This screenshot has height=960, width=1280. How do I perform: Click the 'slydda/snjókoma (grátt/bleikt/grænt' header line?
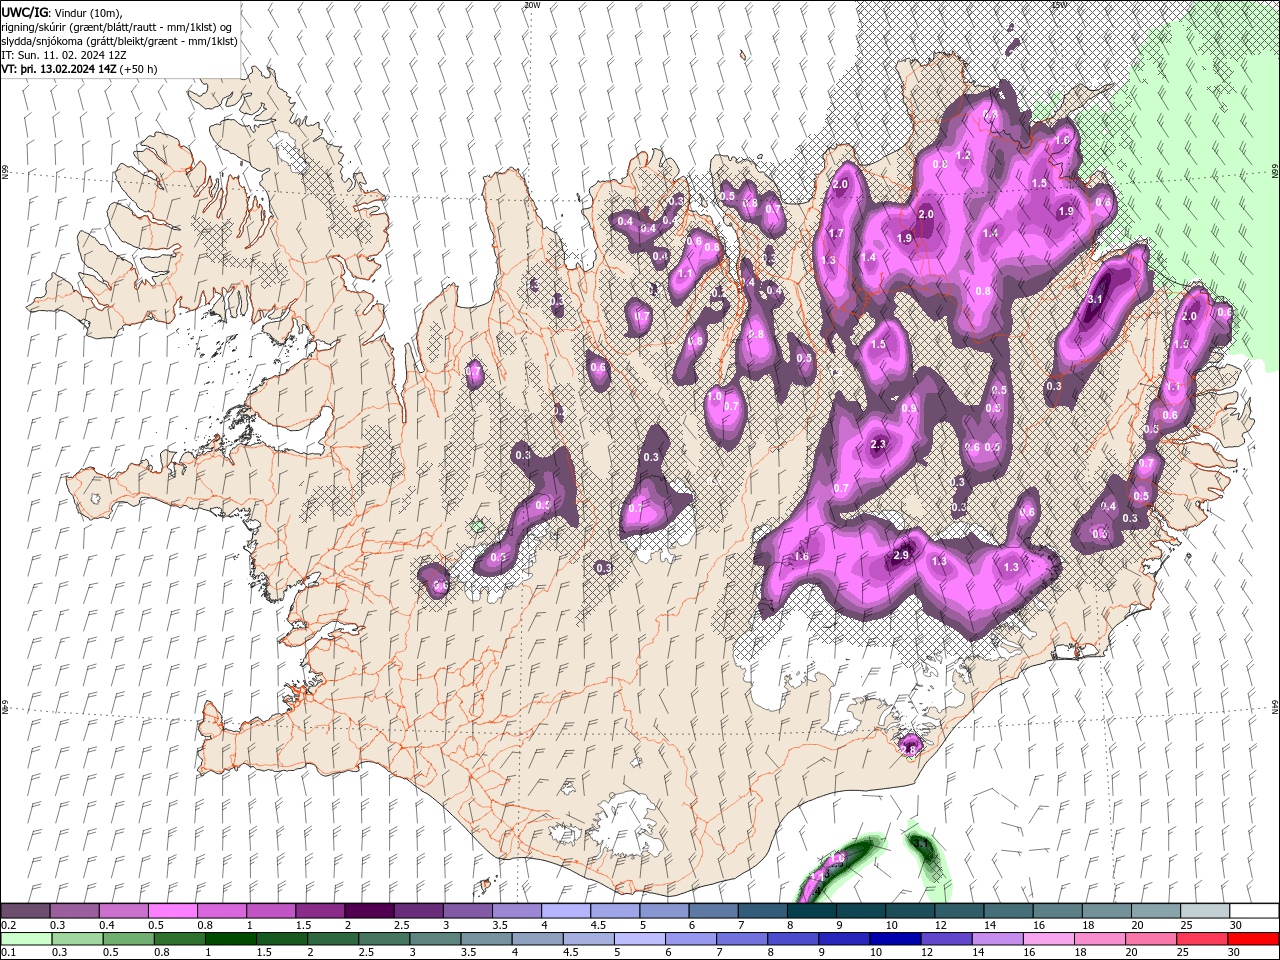pos(119,40)
